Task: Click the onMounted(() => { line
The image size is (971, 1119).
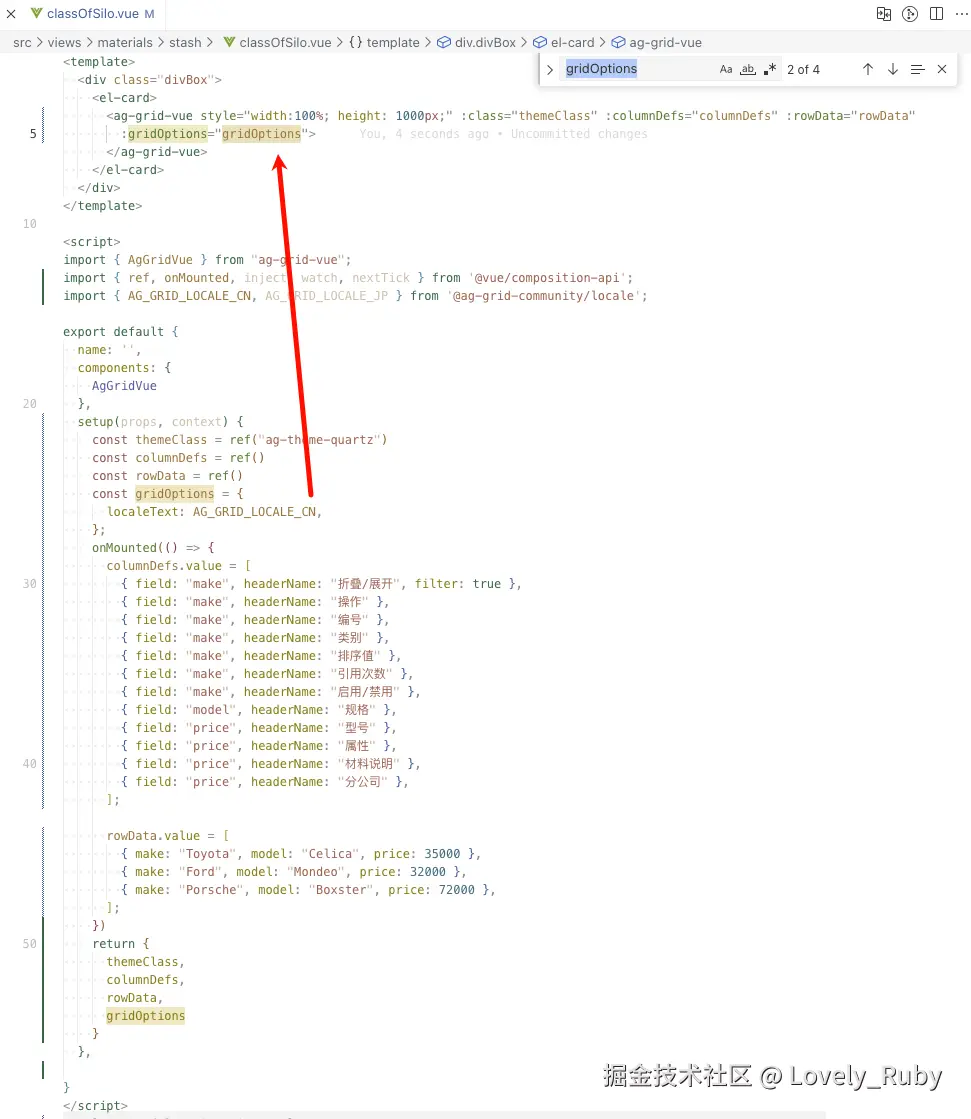Action: 153,547
